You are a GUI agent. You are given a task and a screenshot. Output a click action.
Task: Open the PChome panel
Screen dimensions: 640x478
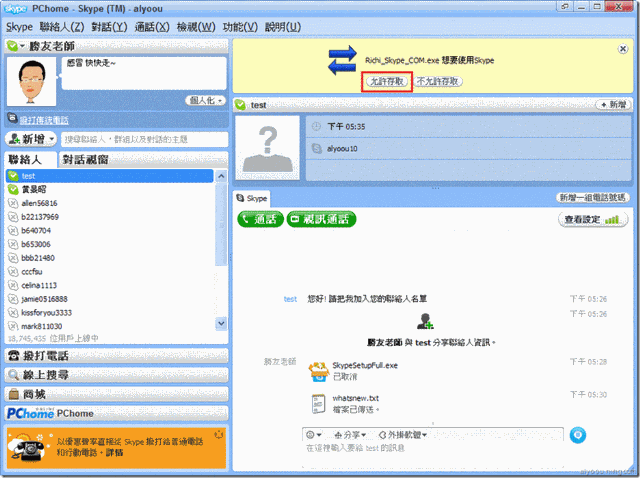click(116, 414)
